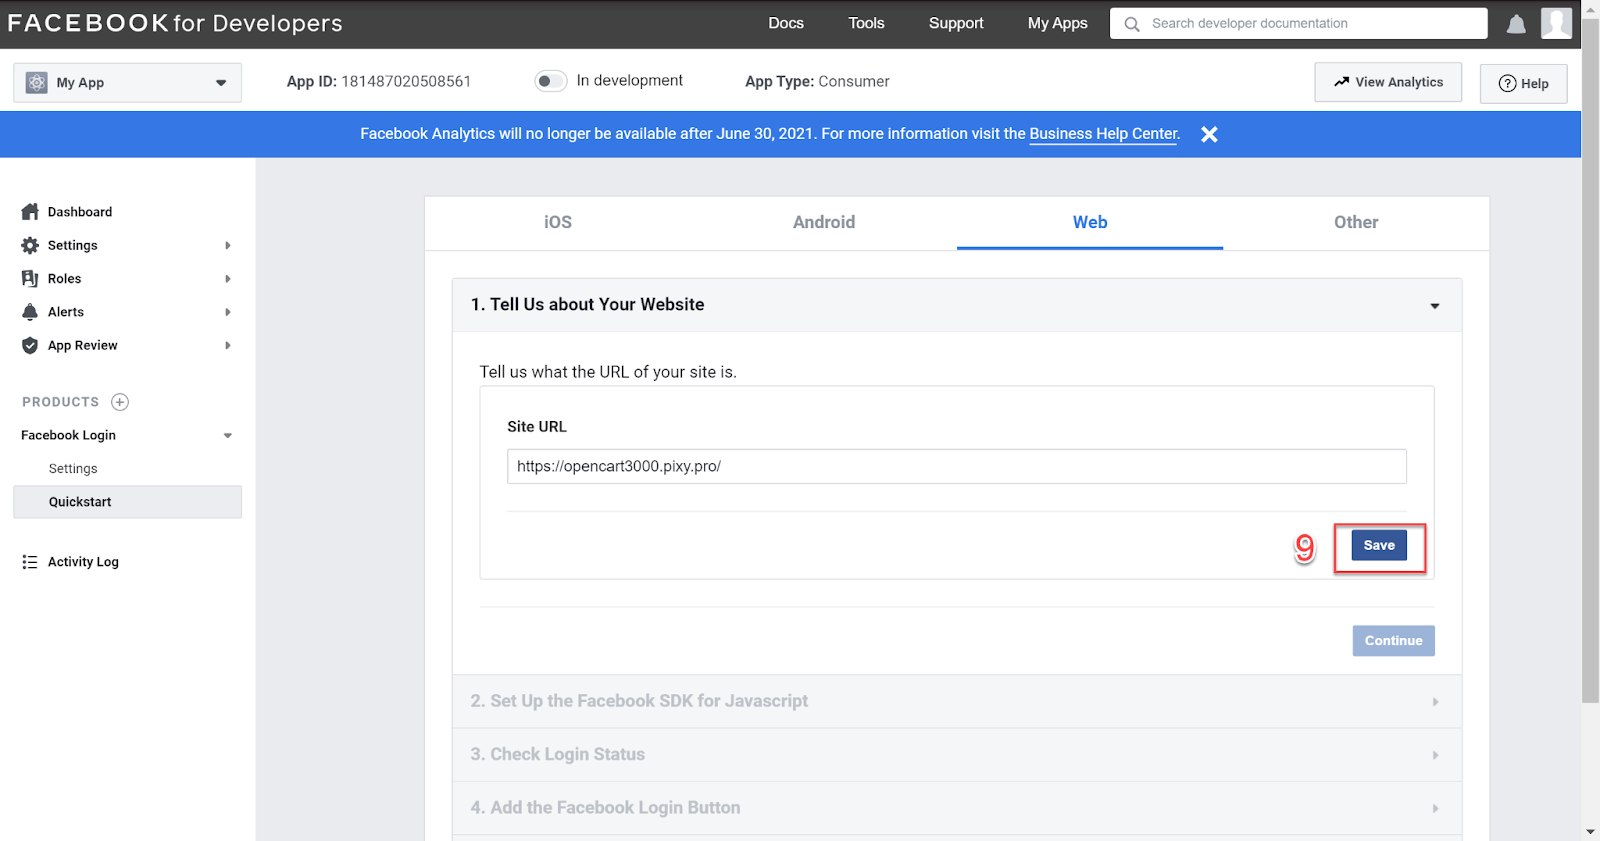This screenshot has width=1600, height=841.
Task: Open the Activity Log page
Action: click(x=83, y=562)
